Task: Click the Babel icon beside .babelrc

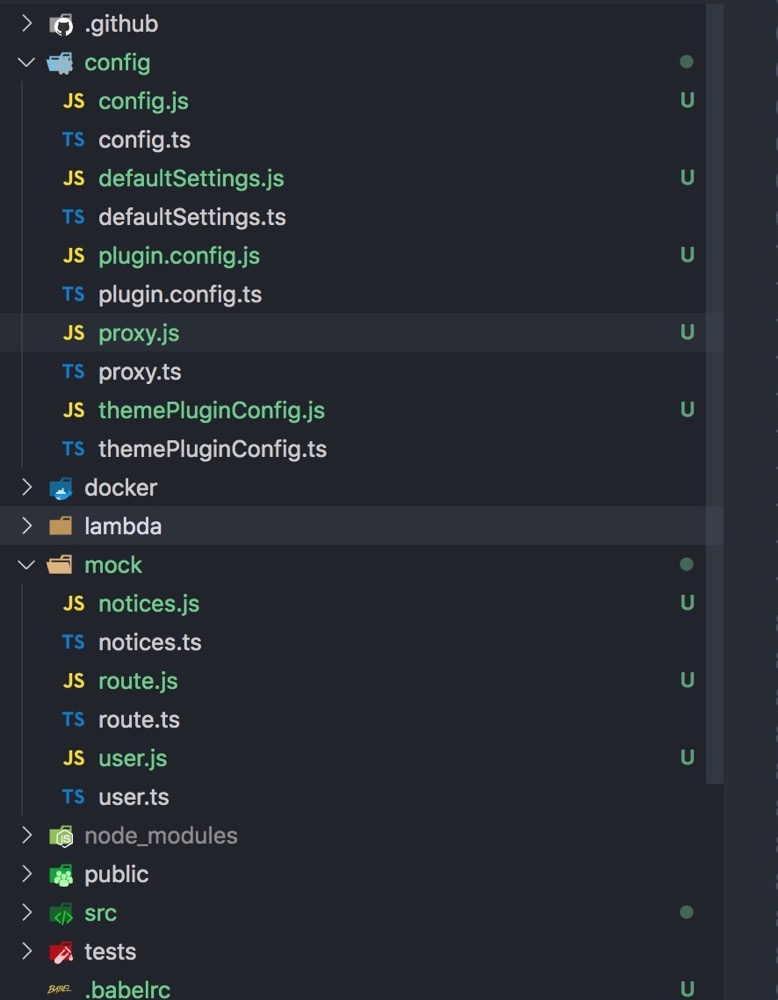Action: pyautogui.click(x=59, y=989)
